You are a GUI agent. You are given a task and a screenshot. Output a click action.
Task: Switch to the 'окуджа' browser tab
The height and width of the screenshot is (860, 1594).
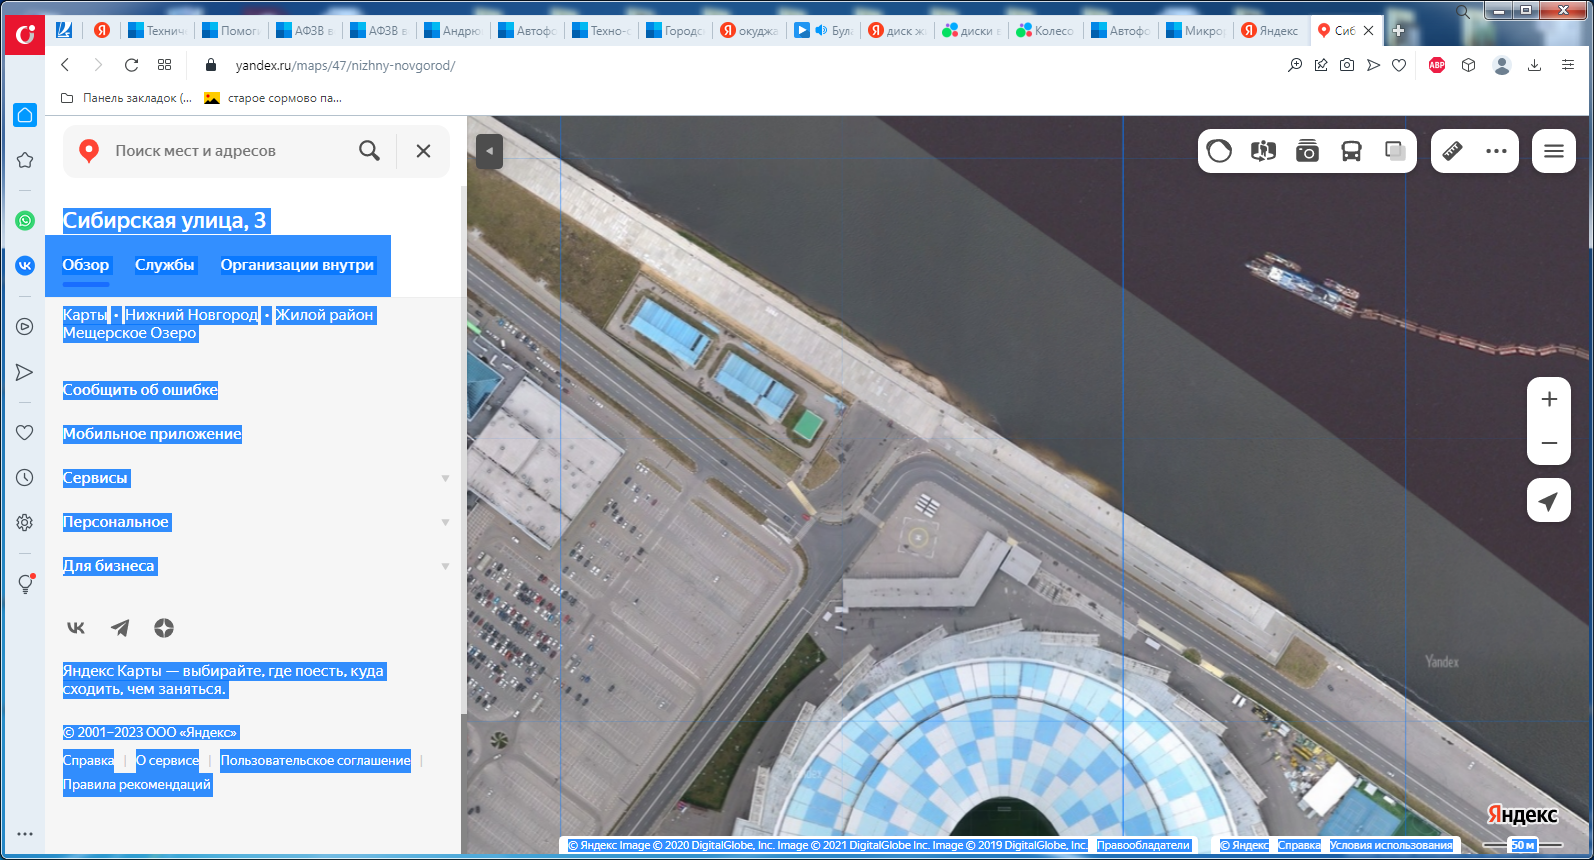pyautogui.click(x=750, y=31)
